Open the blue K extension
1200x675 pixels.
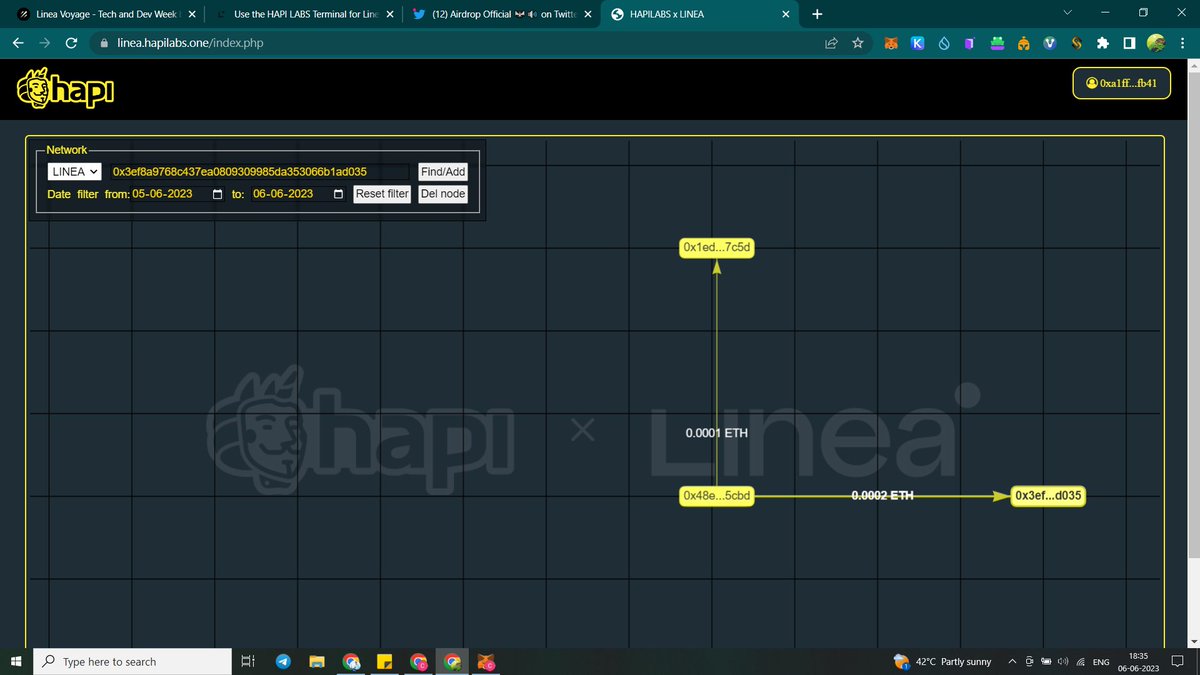click(916, 44)
